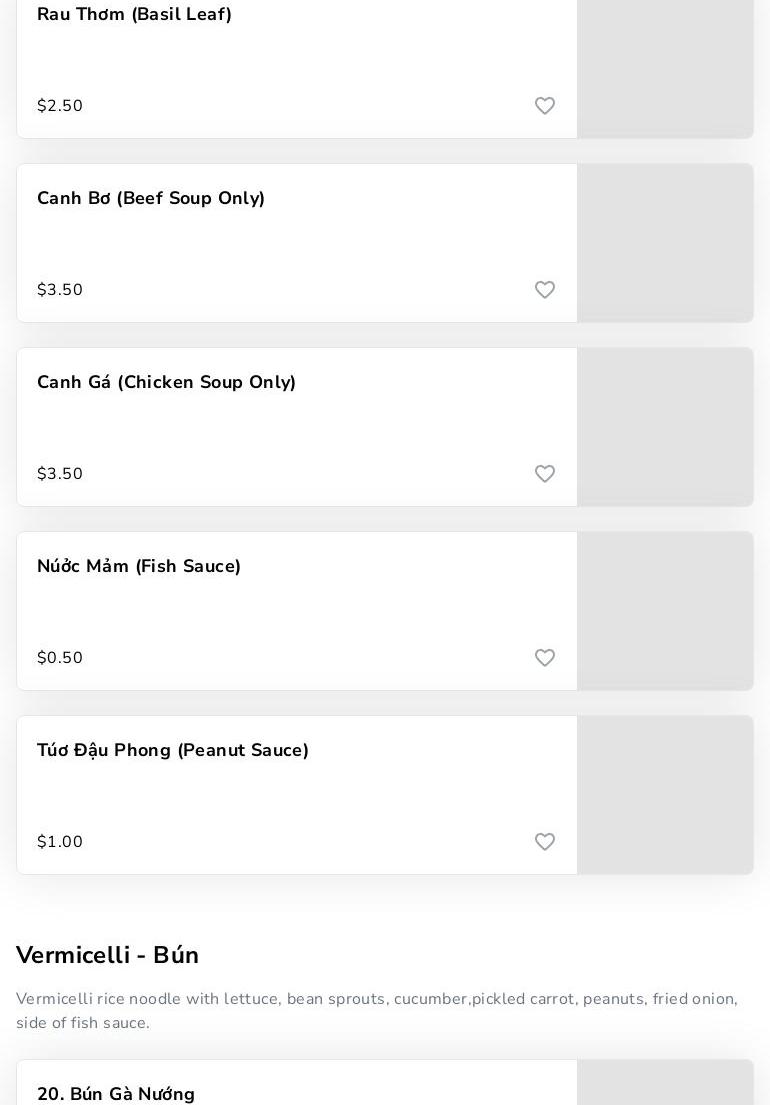This screenshot has height=1105, width=770.
Task: Favorite Tướ Đậu Phong (Peanut Sauce)
Action: point(545,842)
